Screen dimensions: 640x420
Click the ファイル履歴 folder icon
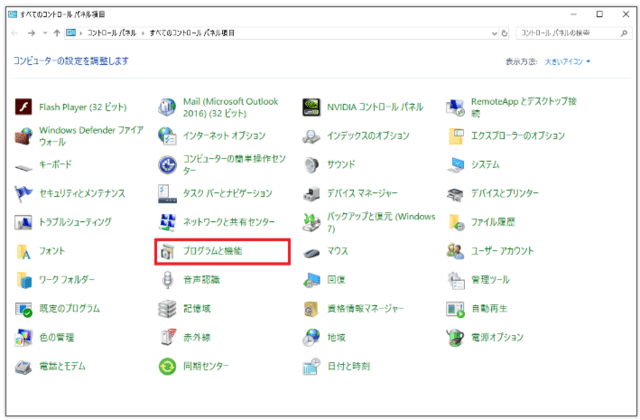[456, 222]
